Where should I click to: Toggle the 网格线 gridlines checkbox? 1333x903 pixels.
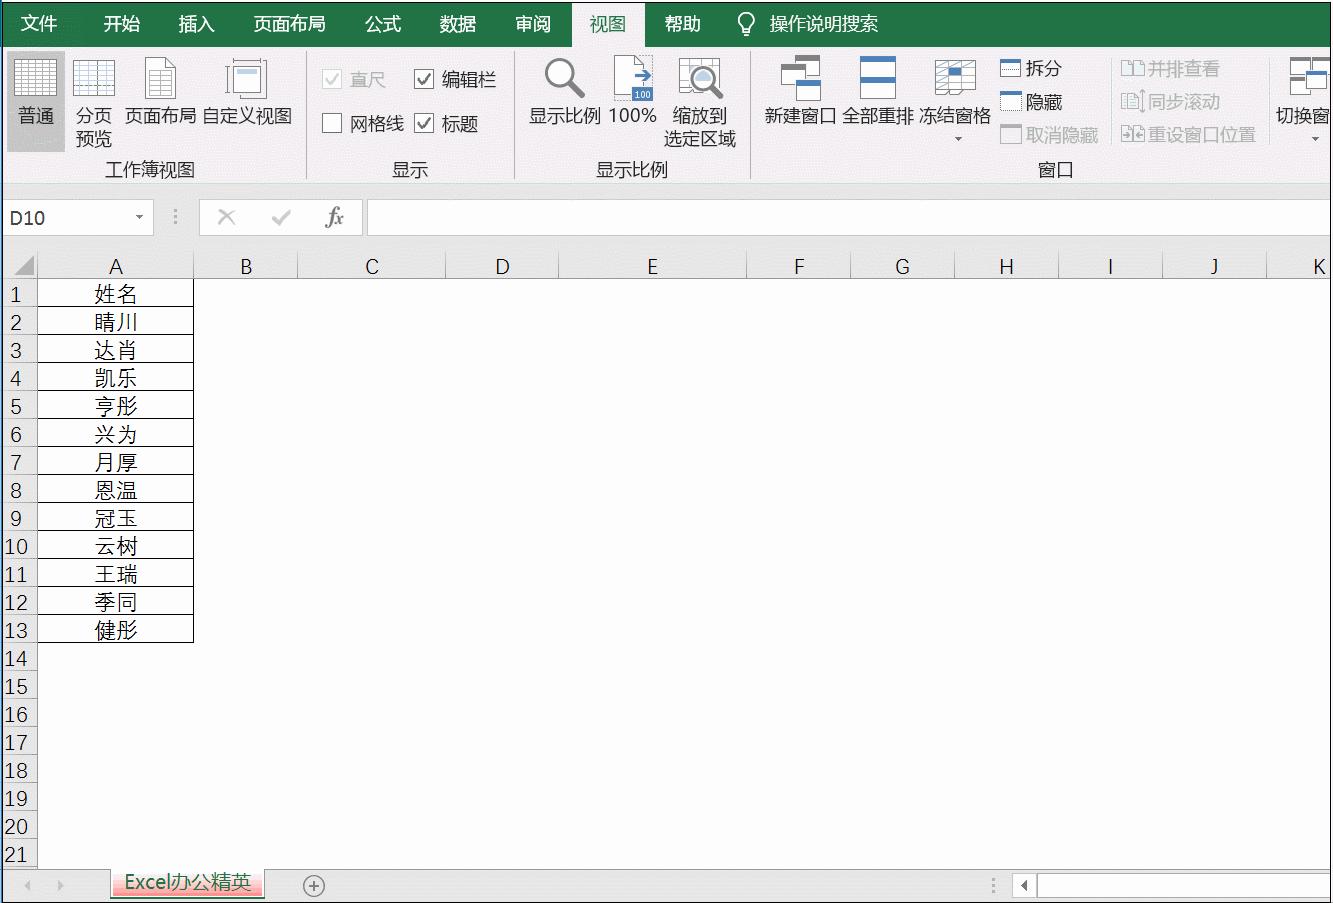click(x=330, y=123)
